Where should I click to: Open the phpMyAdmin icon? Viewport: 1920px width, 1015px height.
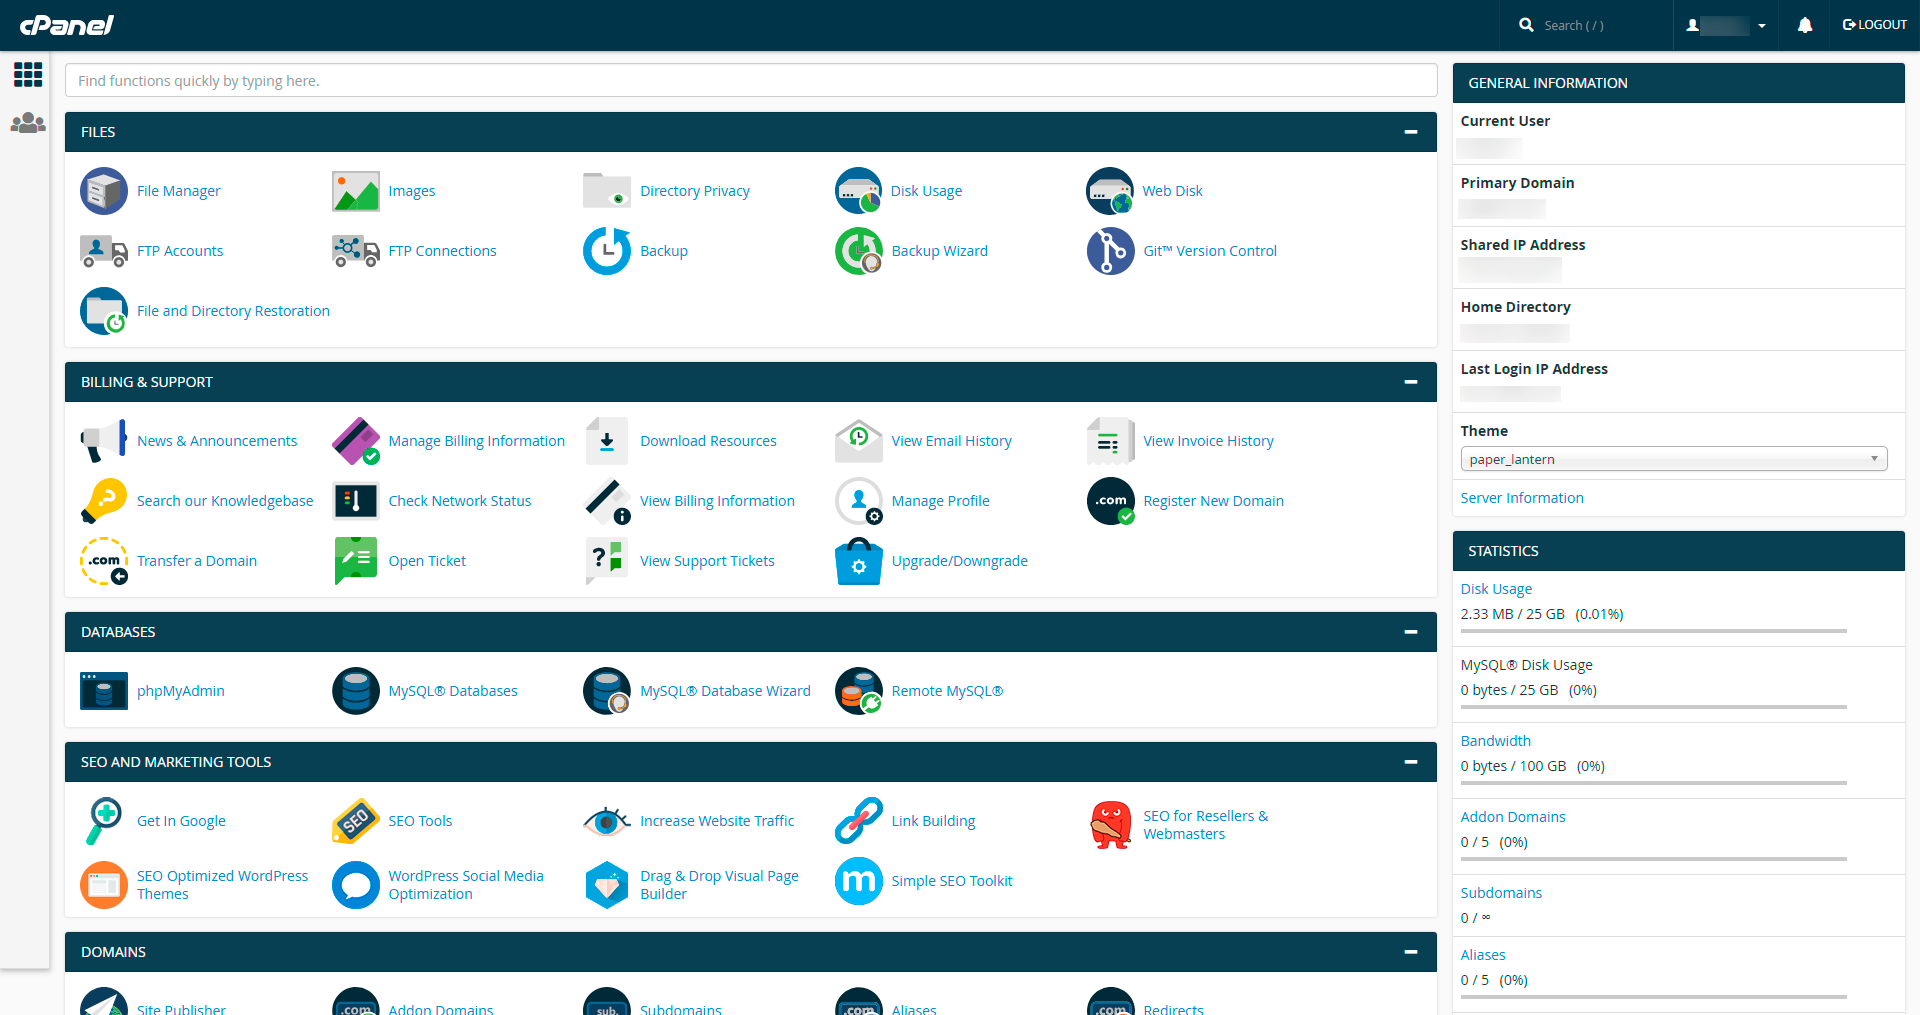tap(104, 691)
